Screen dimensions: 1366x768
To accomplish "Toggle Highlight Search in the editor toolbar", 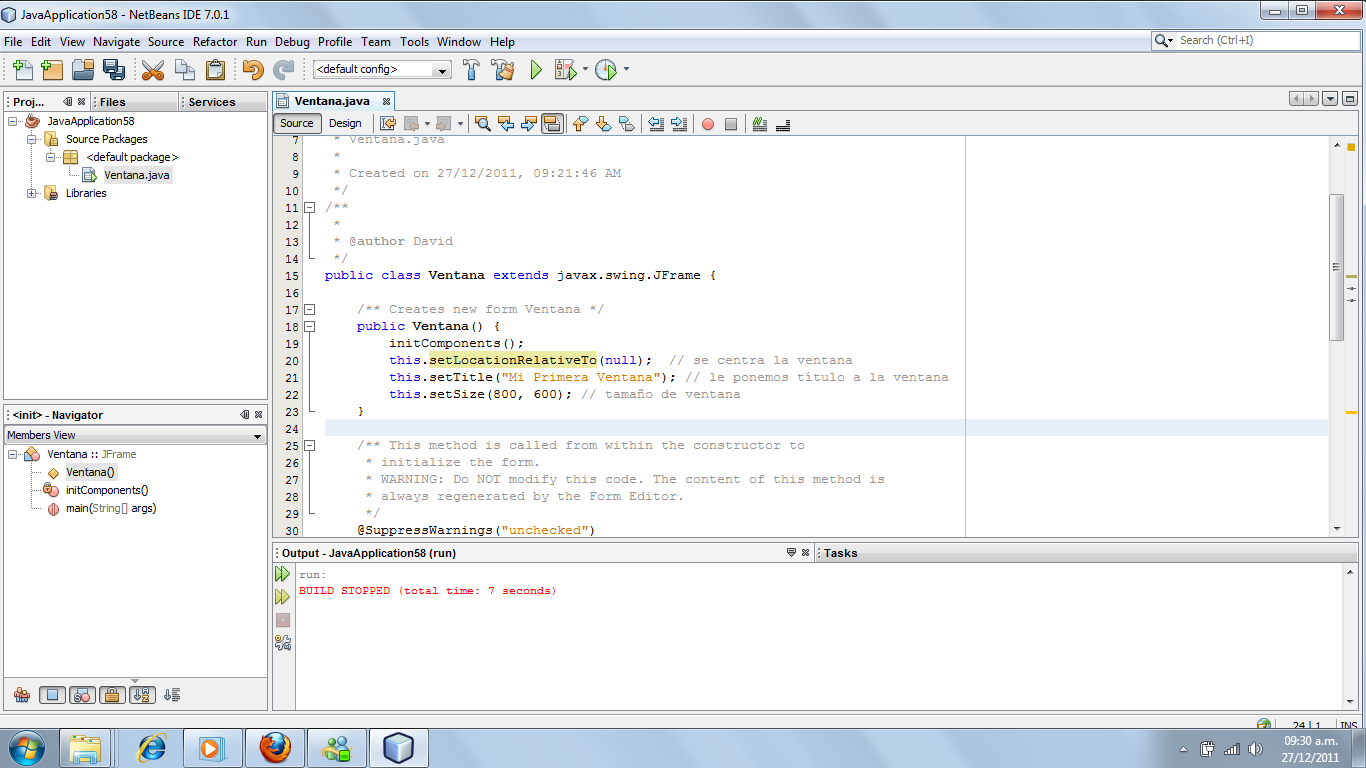I will (551, 123).
